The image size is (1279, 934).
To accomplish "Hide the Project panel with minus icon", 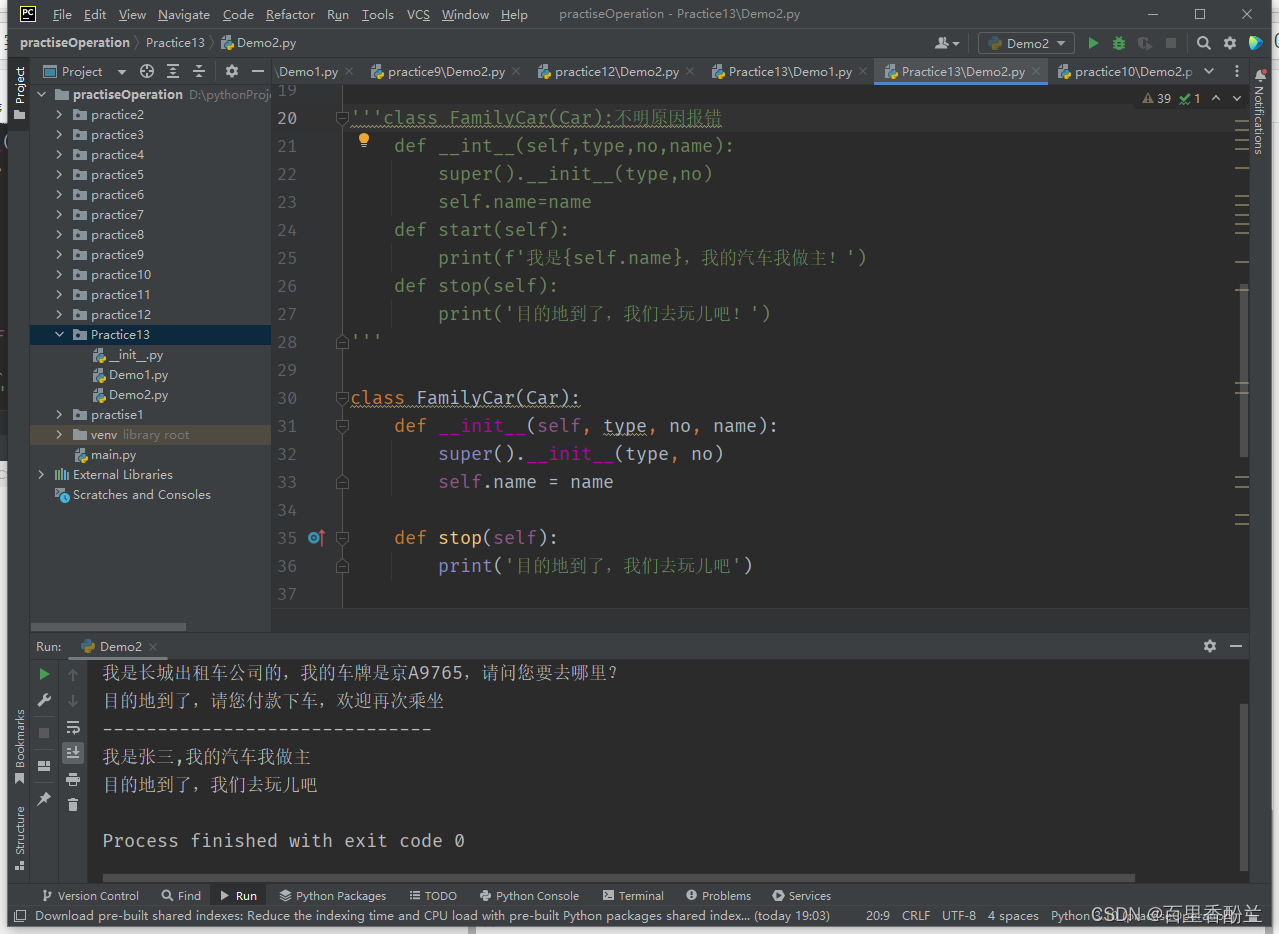I will click(258, 71).
